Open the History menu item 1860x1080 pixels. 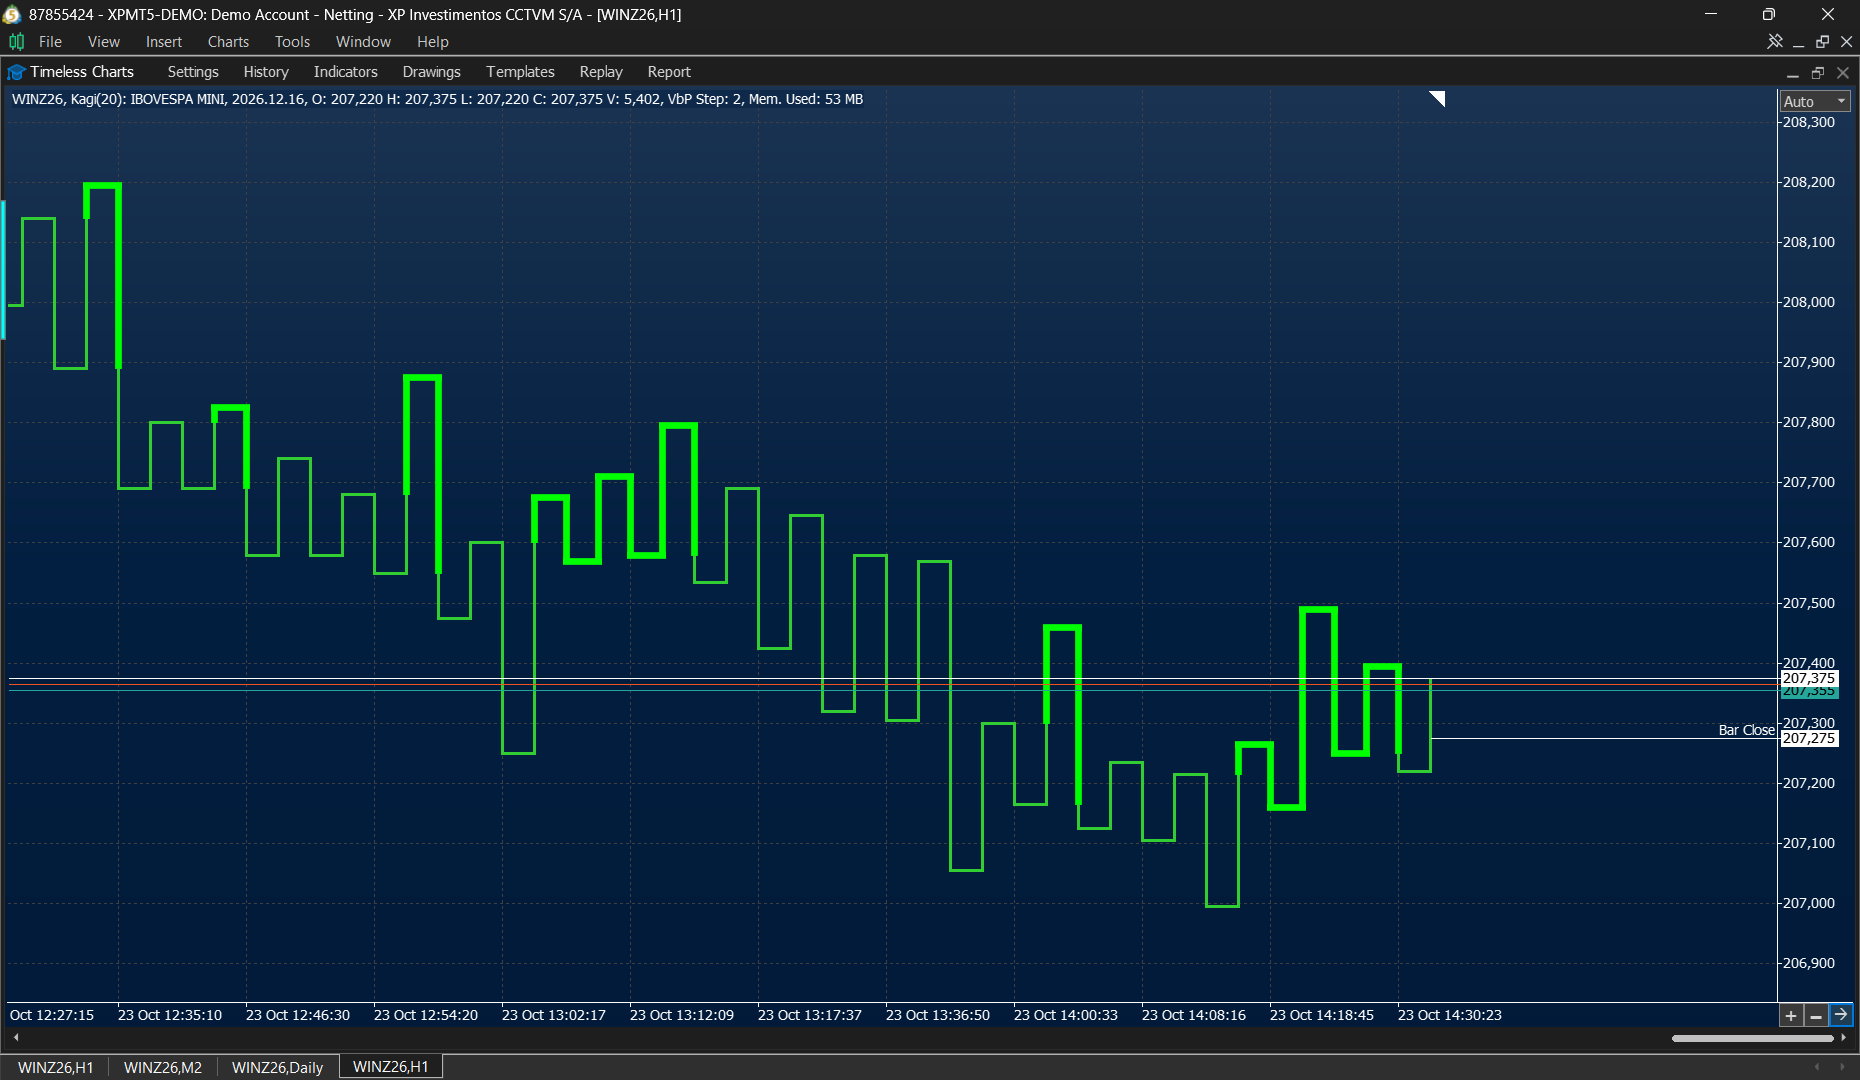tap(266, 72)
